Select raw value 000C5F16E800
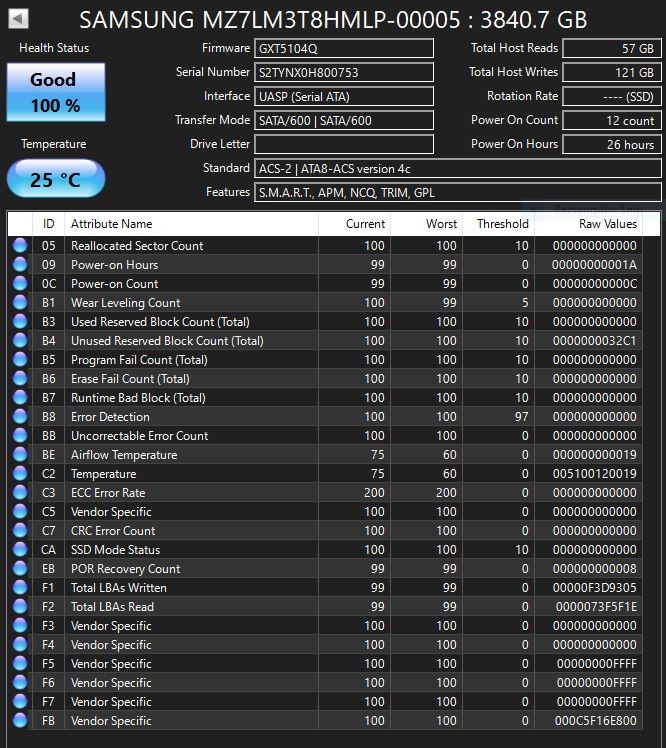The image size is (666, 748). coord(595,721)
